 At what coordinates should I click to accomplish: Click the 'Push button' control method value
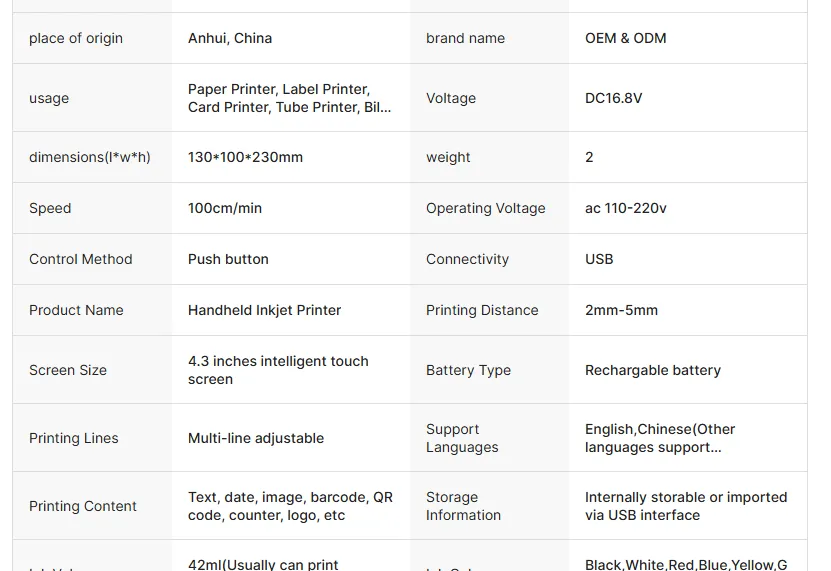click(x=228, y=259)
